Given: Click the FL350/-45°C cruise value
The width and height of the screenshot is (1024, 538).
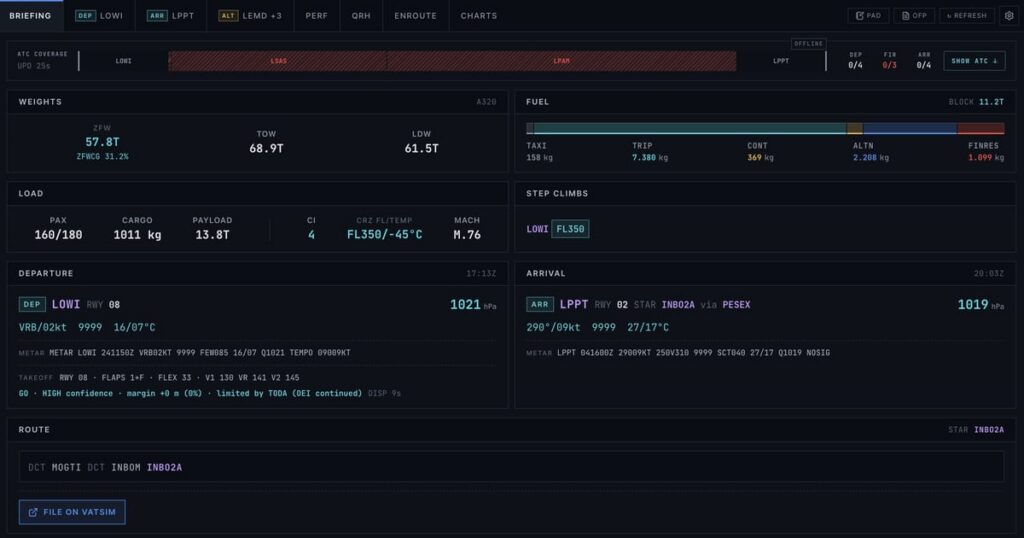Looking at the screenshot, I should point(384,235).
